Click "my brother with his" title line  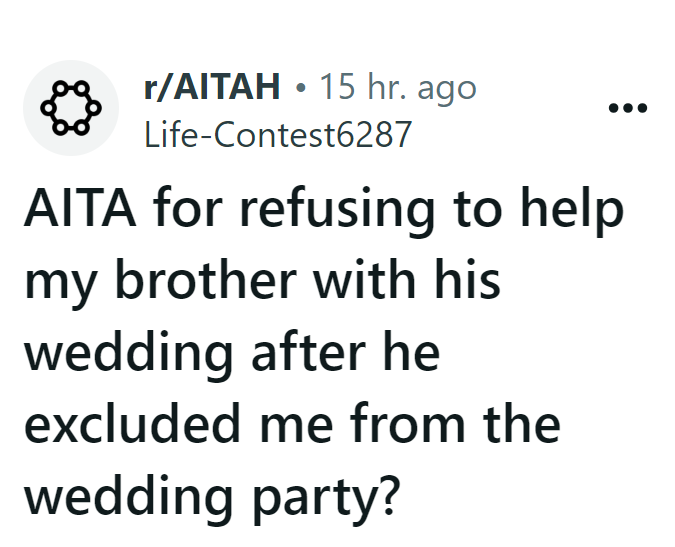pyautogui.click(x=261, y=283)
